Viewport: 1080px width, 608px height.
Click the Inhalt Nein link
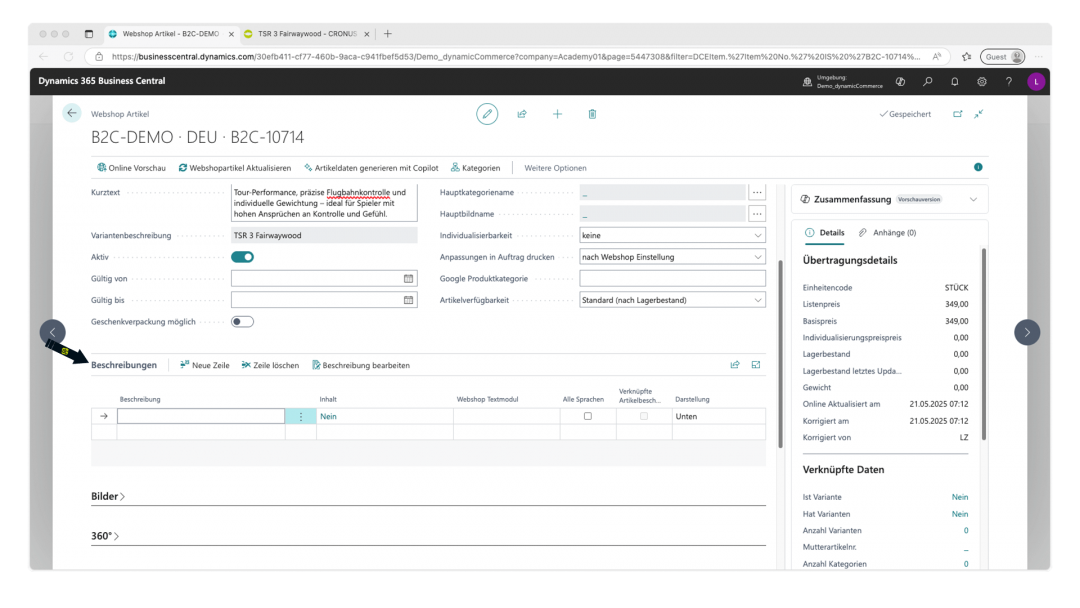[x=328, y=417]
